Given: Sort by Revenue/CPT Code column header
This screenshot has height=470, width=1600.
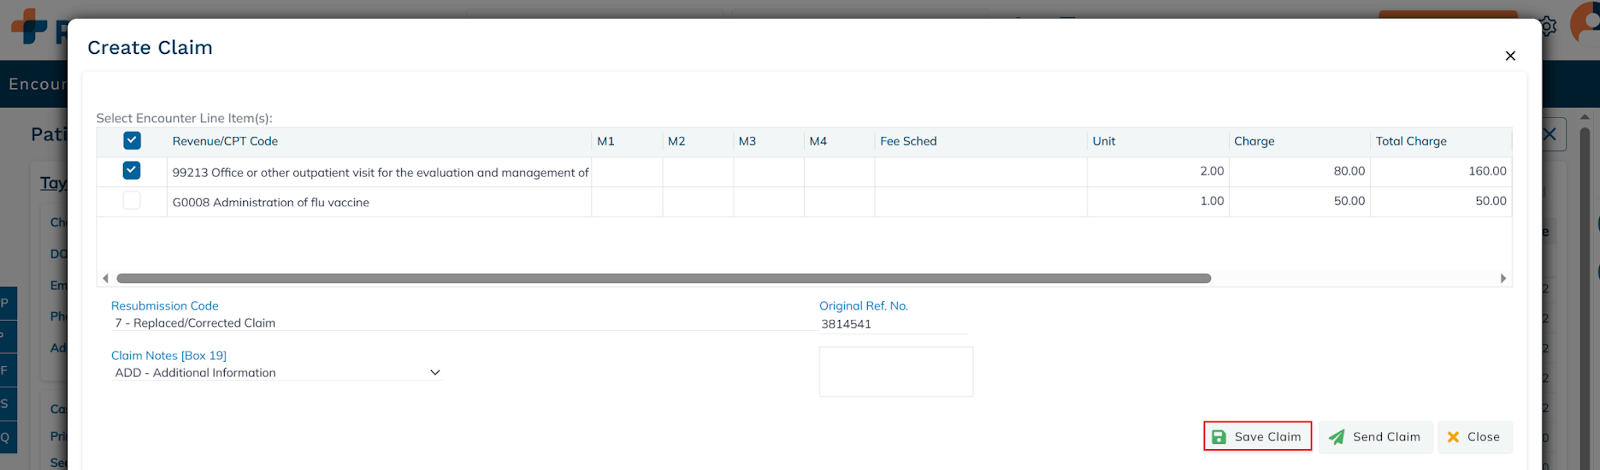Looking at the screenshot, I should pos(225,141).
